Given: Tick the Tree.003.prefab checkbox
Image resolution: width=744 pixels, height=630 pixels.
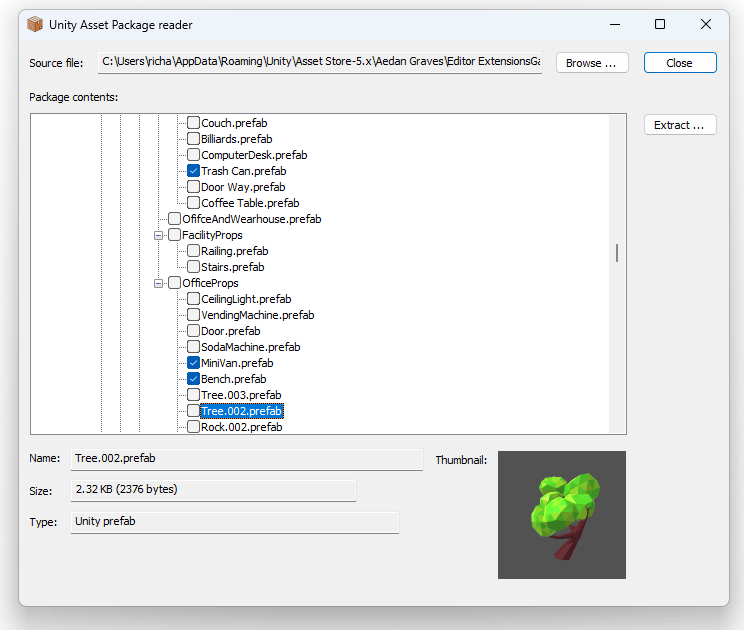Looking at the screenshot, I should click(193, 395).
